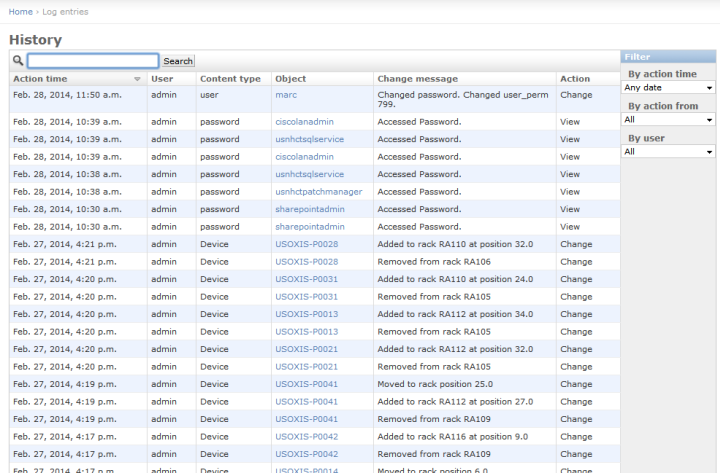
Task: Sort by the Action time column header
Action: [x=40, y=79]
